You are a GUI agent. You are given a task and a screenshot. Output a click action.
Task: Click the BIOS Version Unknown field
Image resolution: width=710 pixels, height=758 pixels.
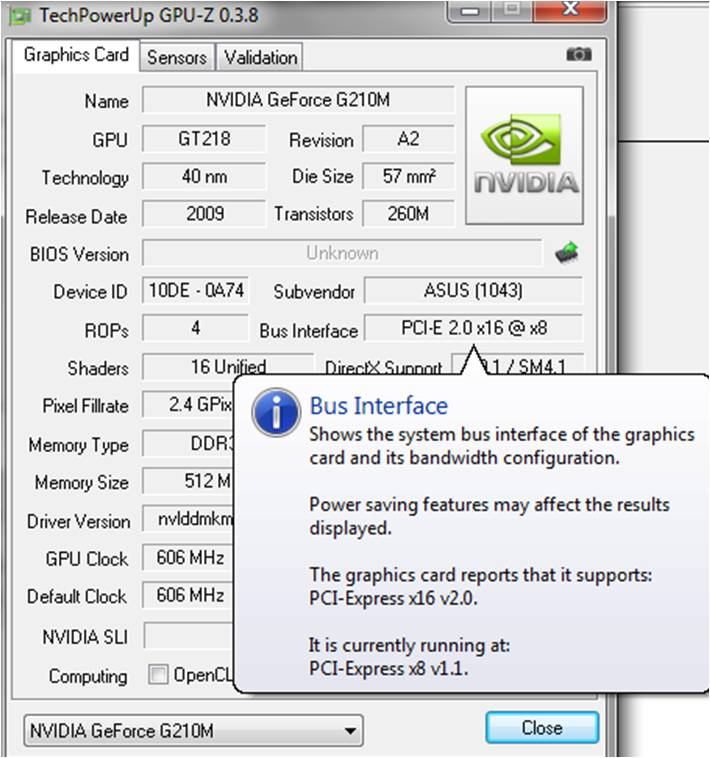[342, 252]
